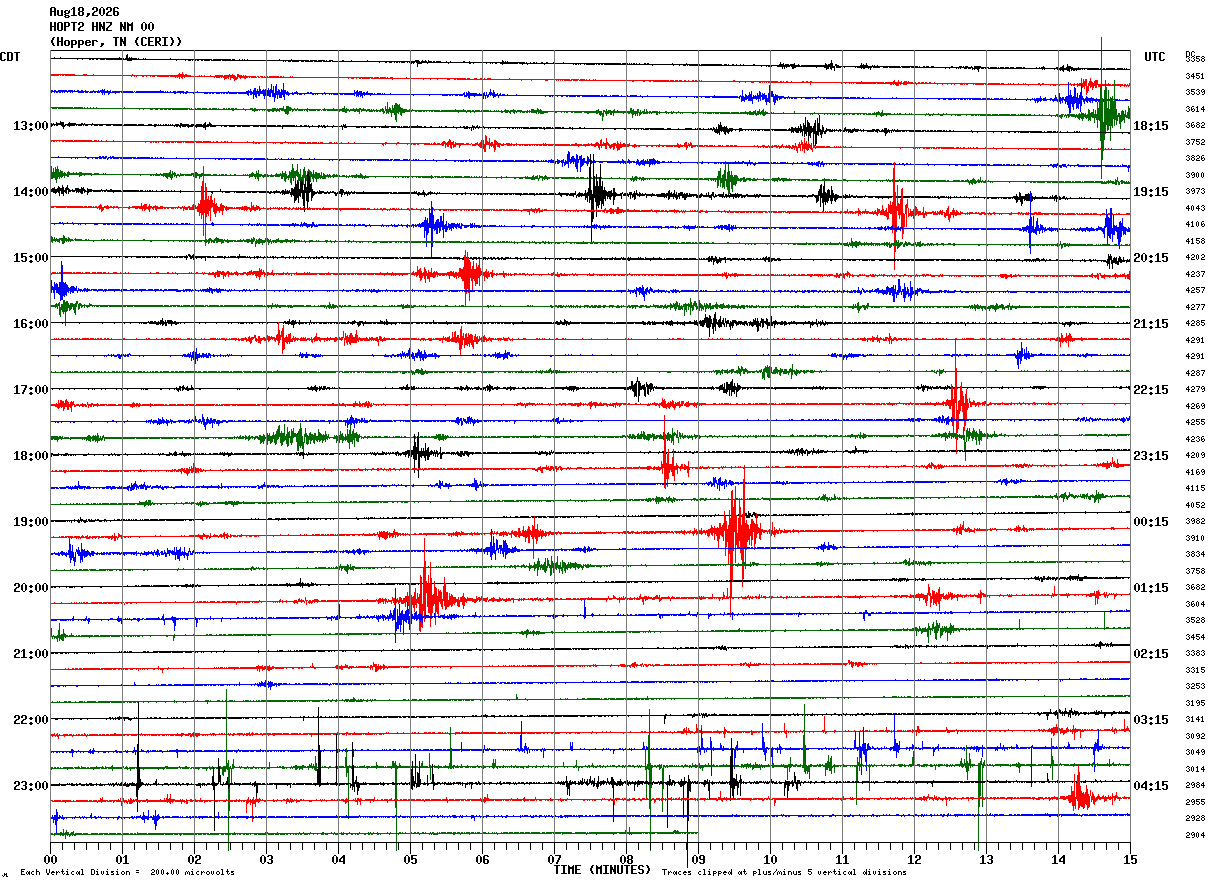This screenshot has width=1210, height=886.
Task: Click the Traces clipped at plus/minus 5 note
Action: [x=784, y=873]
